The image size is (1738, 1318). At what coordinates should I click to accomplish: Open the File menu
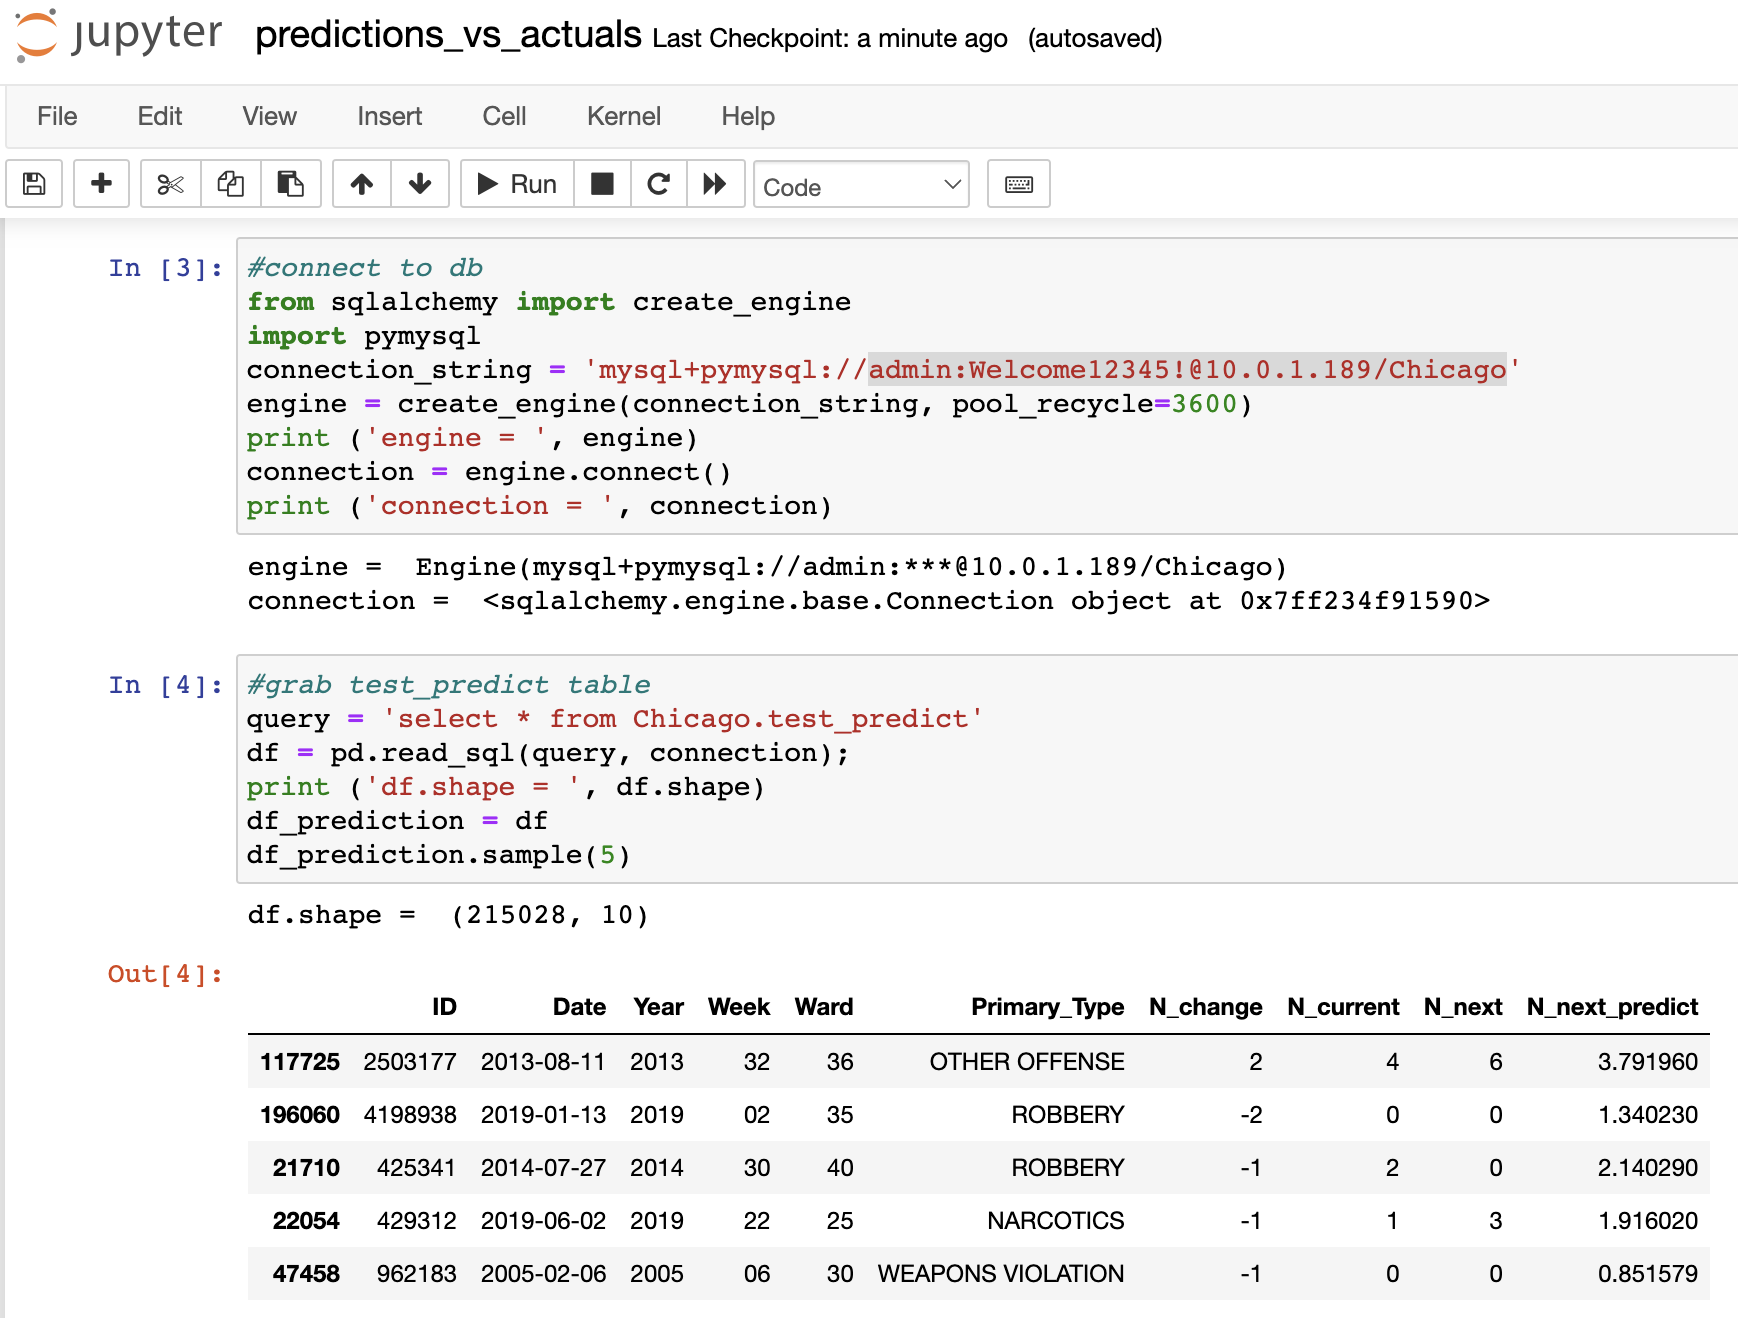[x=57, y=116]
